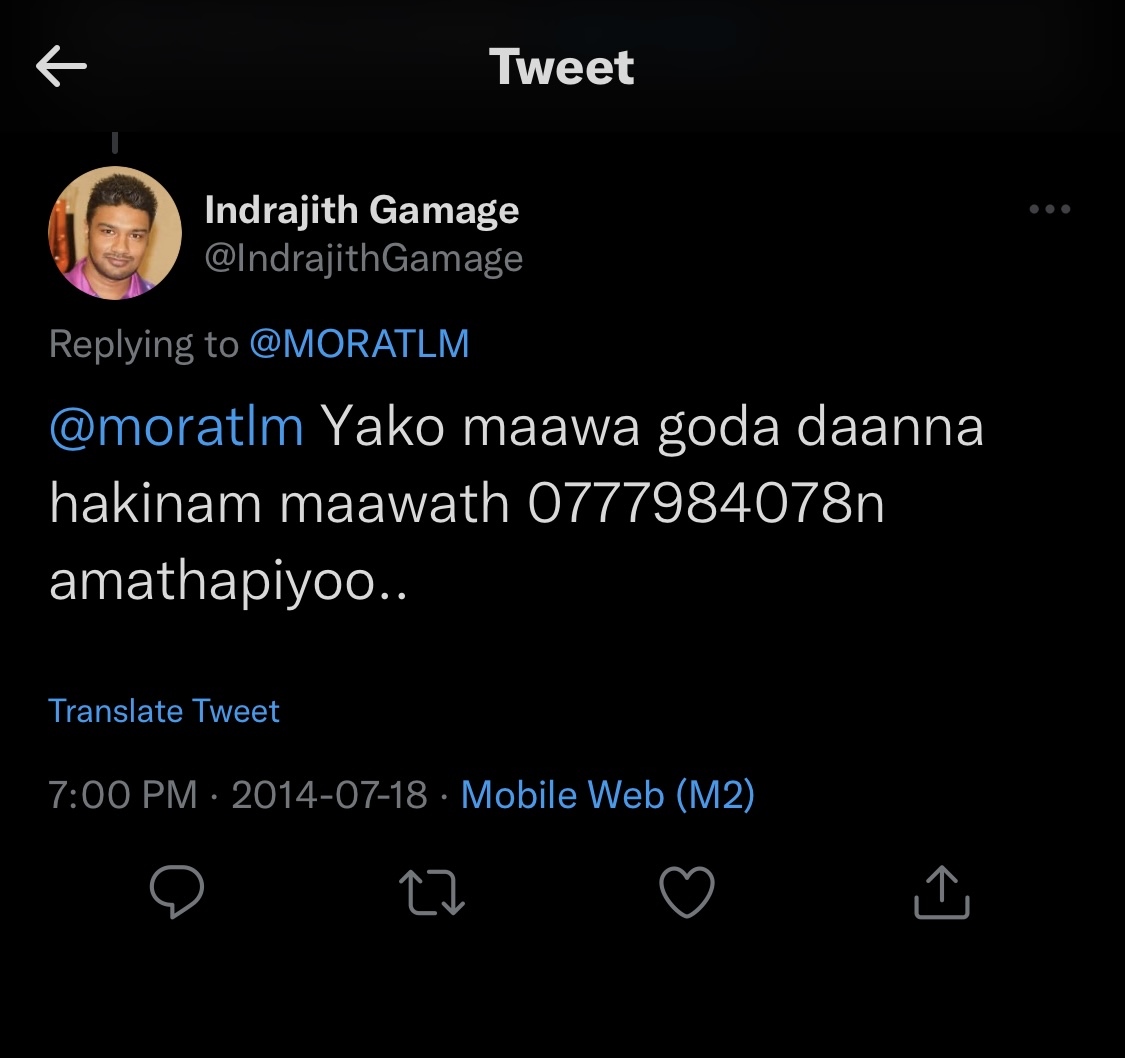Image resolution: width=1125 pixels, height=1058 pixels.
Task: Like the tweet with the heart icon
Action: (687, 892)
